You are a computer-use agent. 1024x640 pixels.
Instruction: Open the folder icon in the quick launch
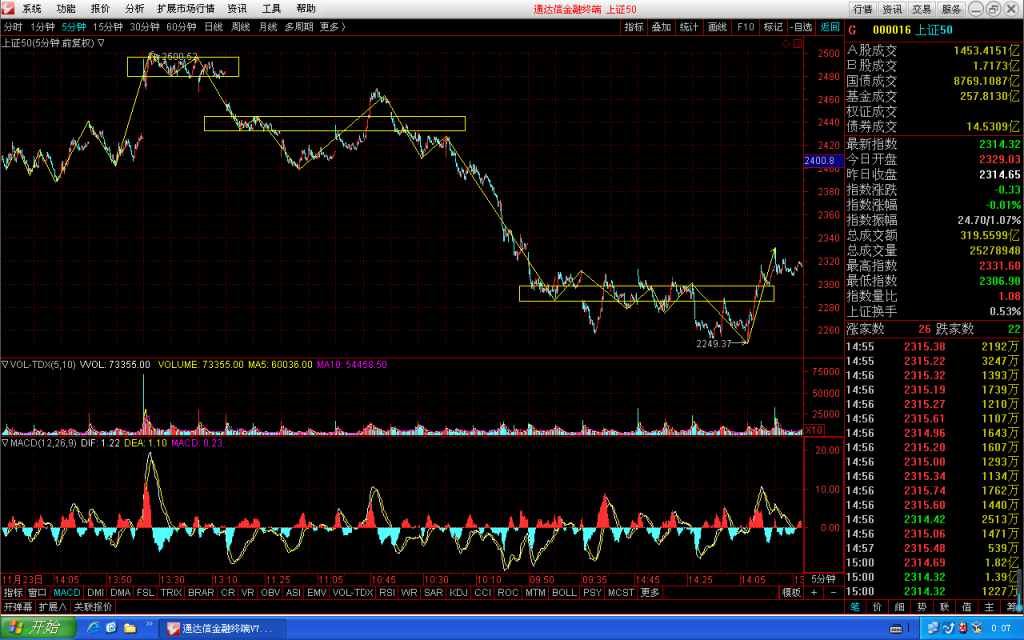pyautogui.click(x=130, y=628)
